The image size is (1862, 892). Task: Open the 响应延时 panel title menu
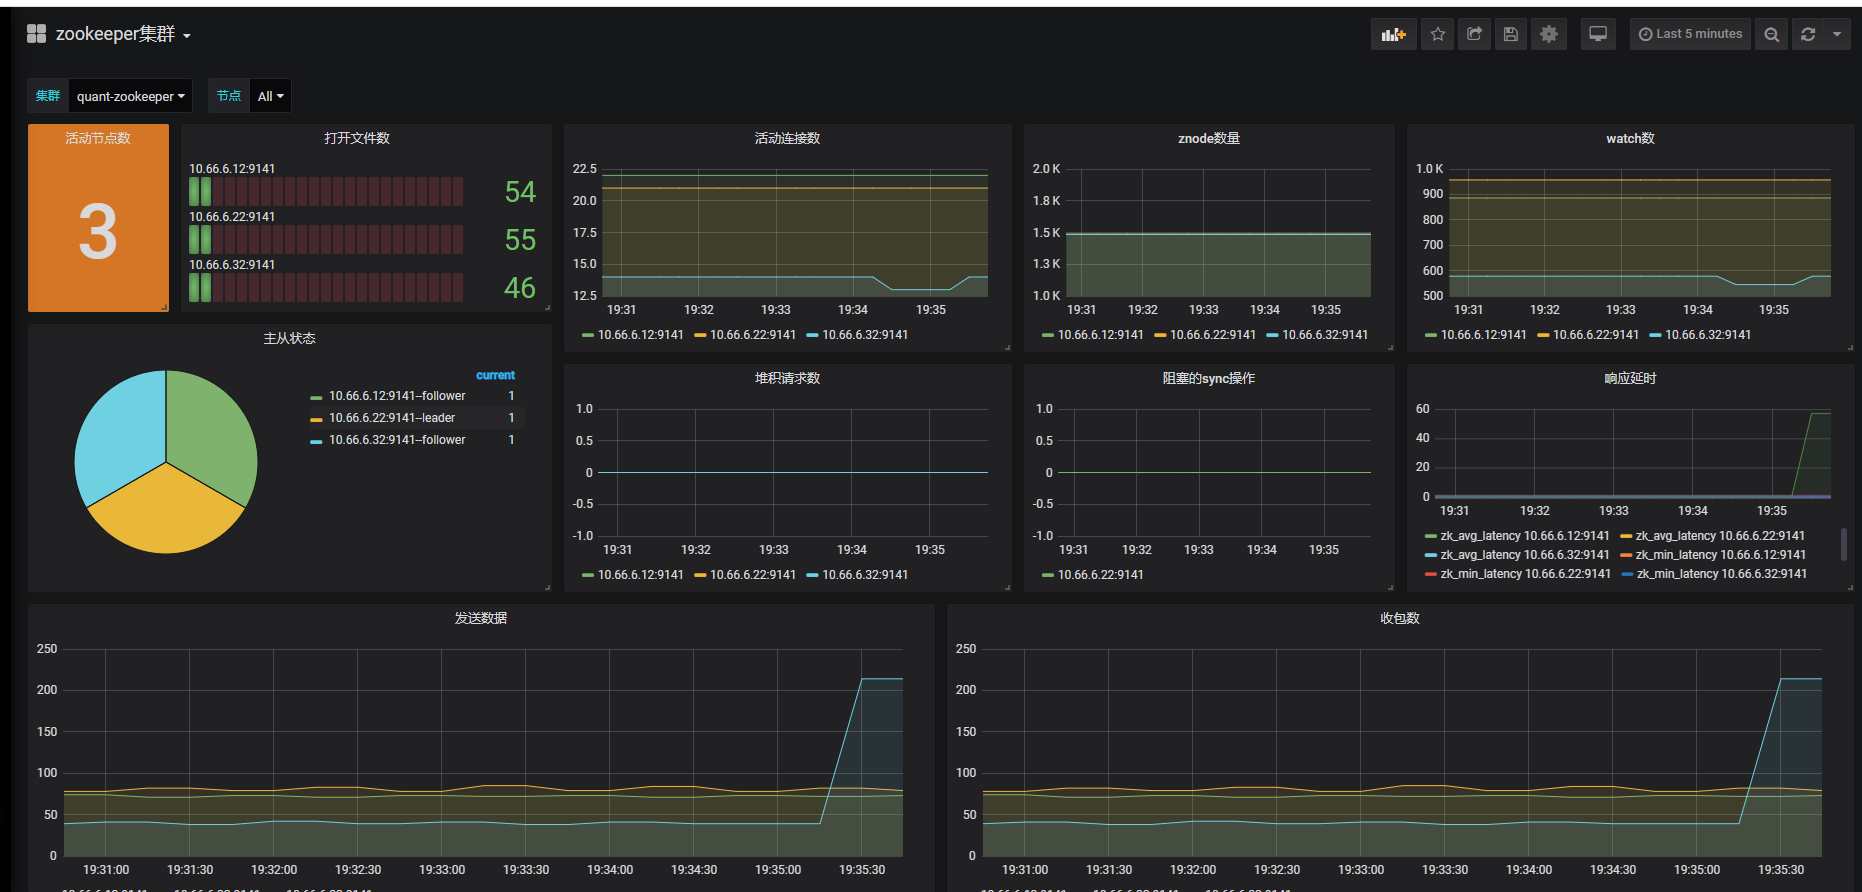(x=1630, y=378)
